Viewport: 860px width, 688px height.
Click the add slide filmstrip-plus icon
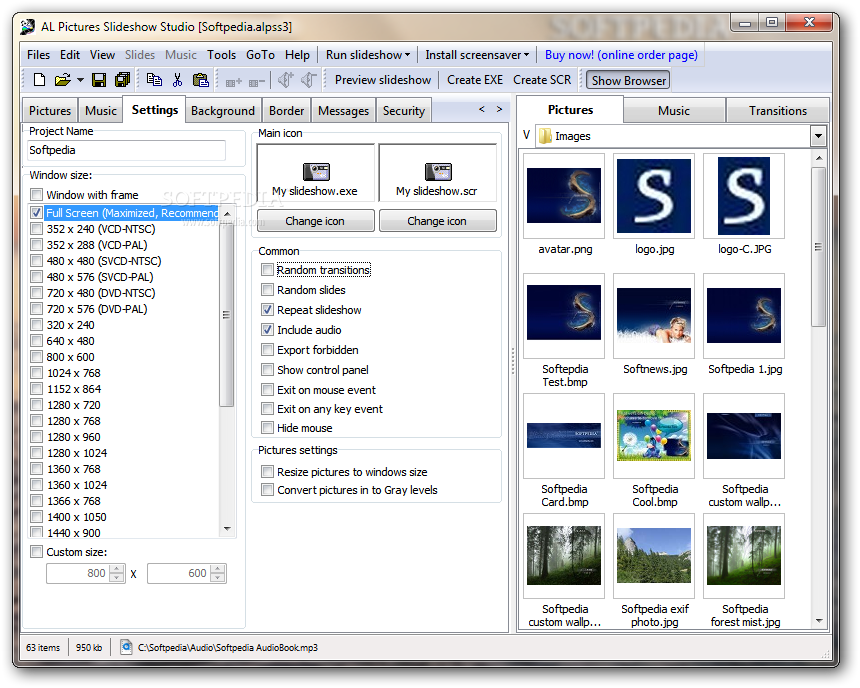coord(234,82)
